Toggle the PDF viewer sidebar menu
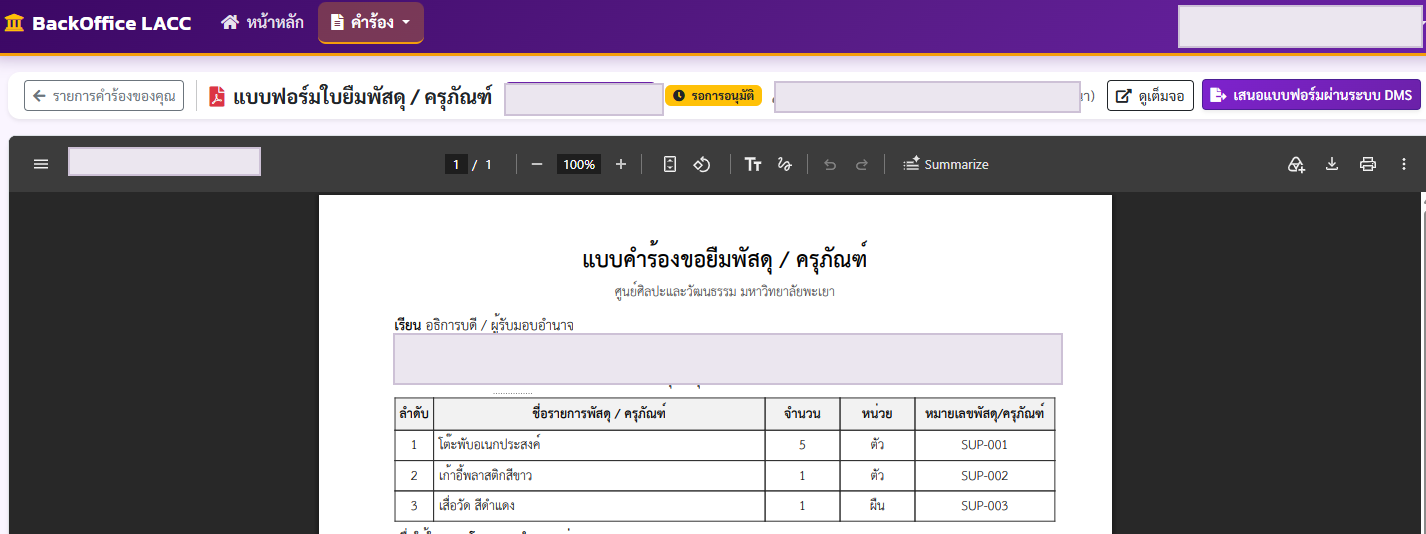1426x534 pixels. [41, 164]
